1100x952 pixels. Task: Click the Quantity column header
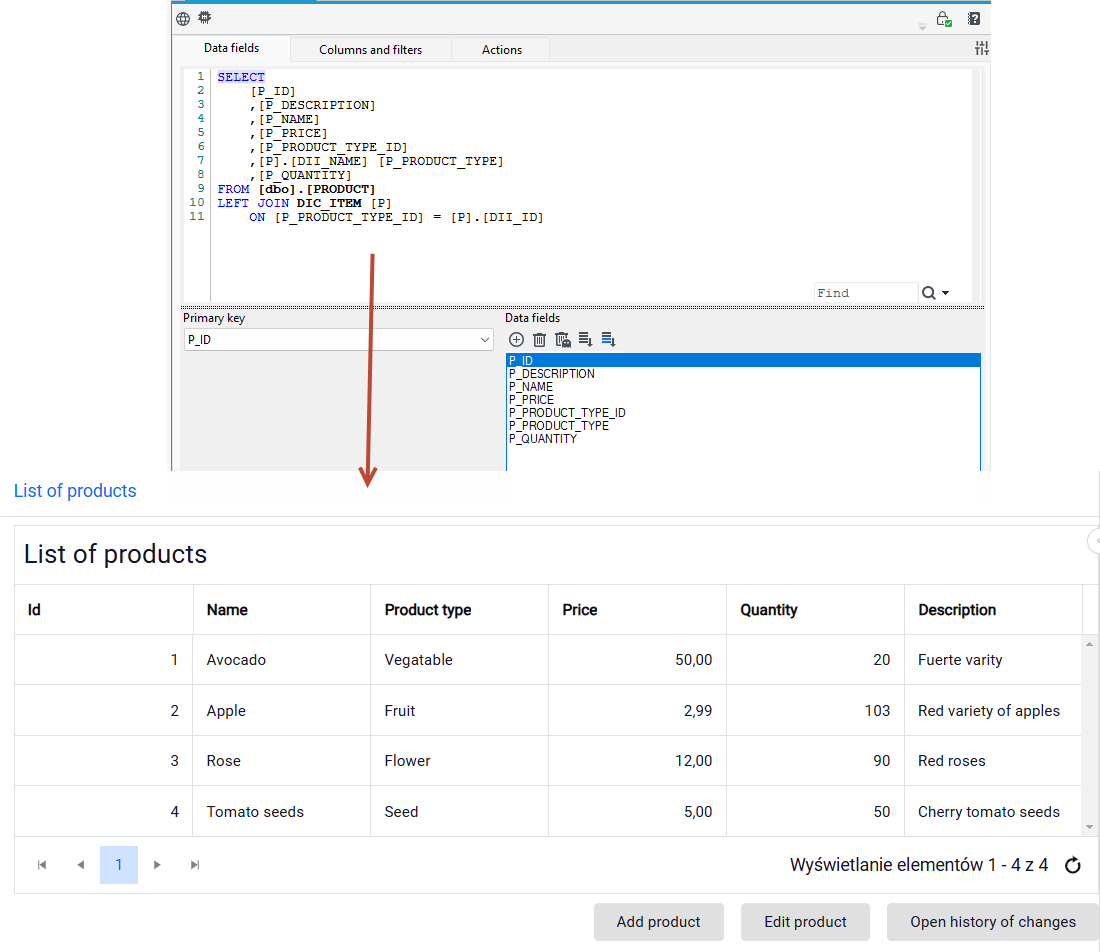tap(815, 610)
